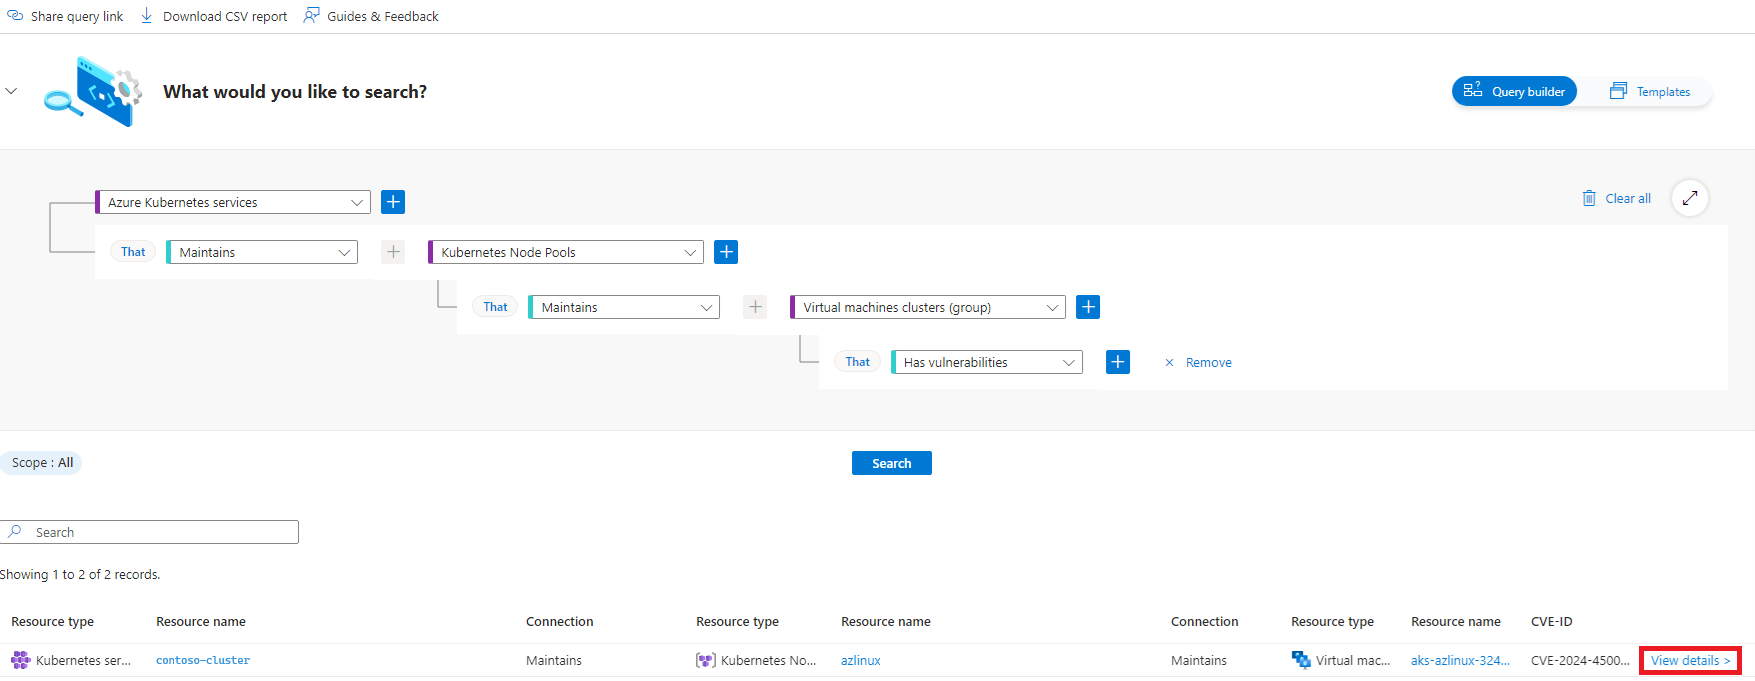The height and width of the screenshot is (681, 1755).
Task: Click the CVE-2024-4500... cell
Action: [1580, 660]
